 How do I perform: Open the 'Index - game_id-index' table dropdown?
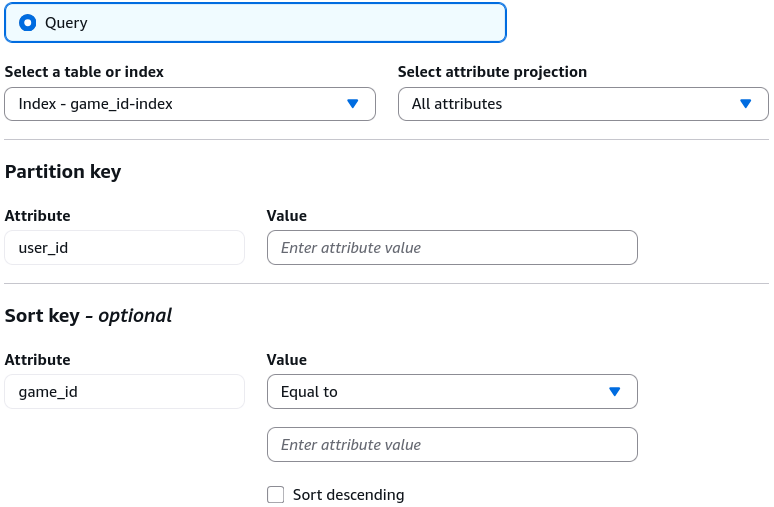[x=190, y=104]
